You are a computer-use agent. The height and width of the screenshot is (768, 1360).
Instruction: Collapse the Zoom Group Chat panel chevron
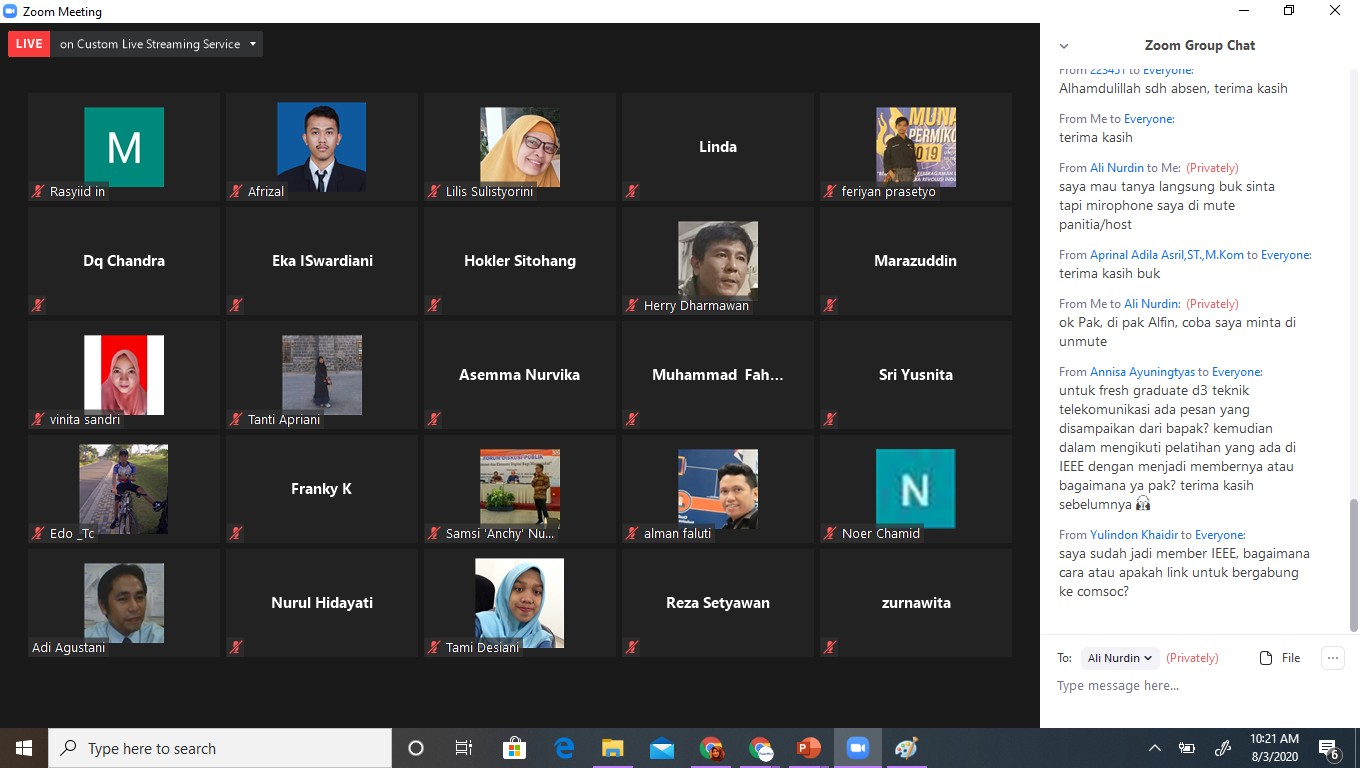coord(1064,46)
